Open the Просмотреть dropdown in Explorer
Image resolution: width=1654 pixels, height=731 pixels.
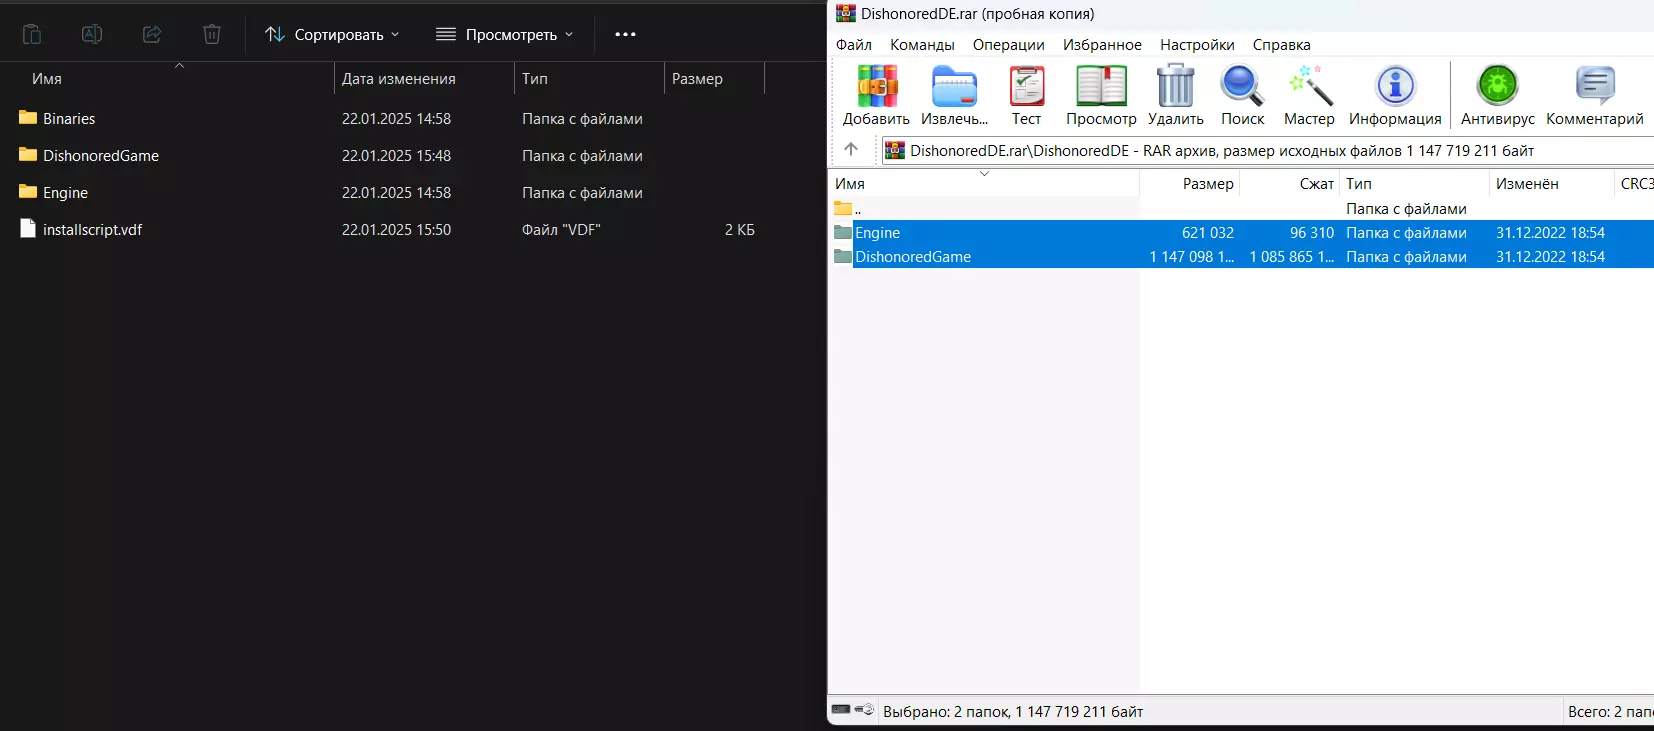[505, 34]
